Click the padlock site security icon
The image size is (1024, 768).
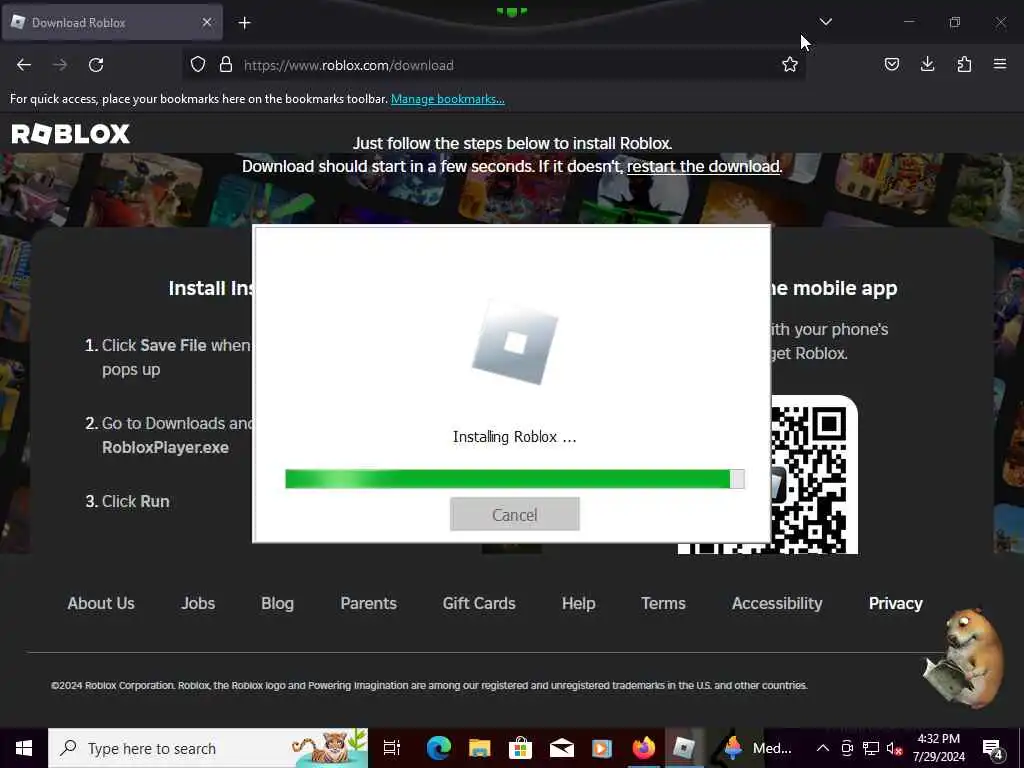[225, 65]
